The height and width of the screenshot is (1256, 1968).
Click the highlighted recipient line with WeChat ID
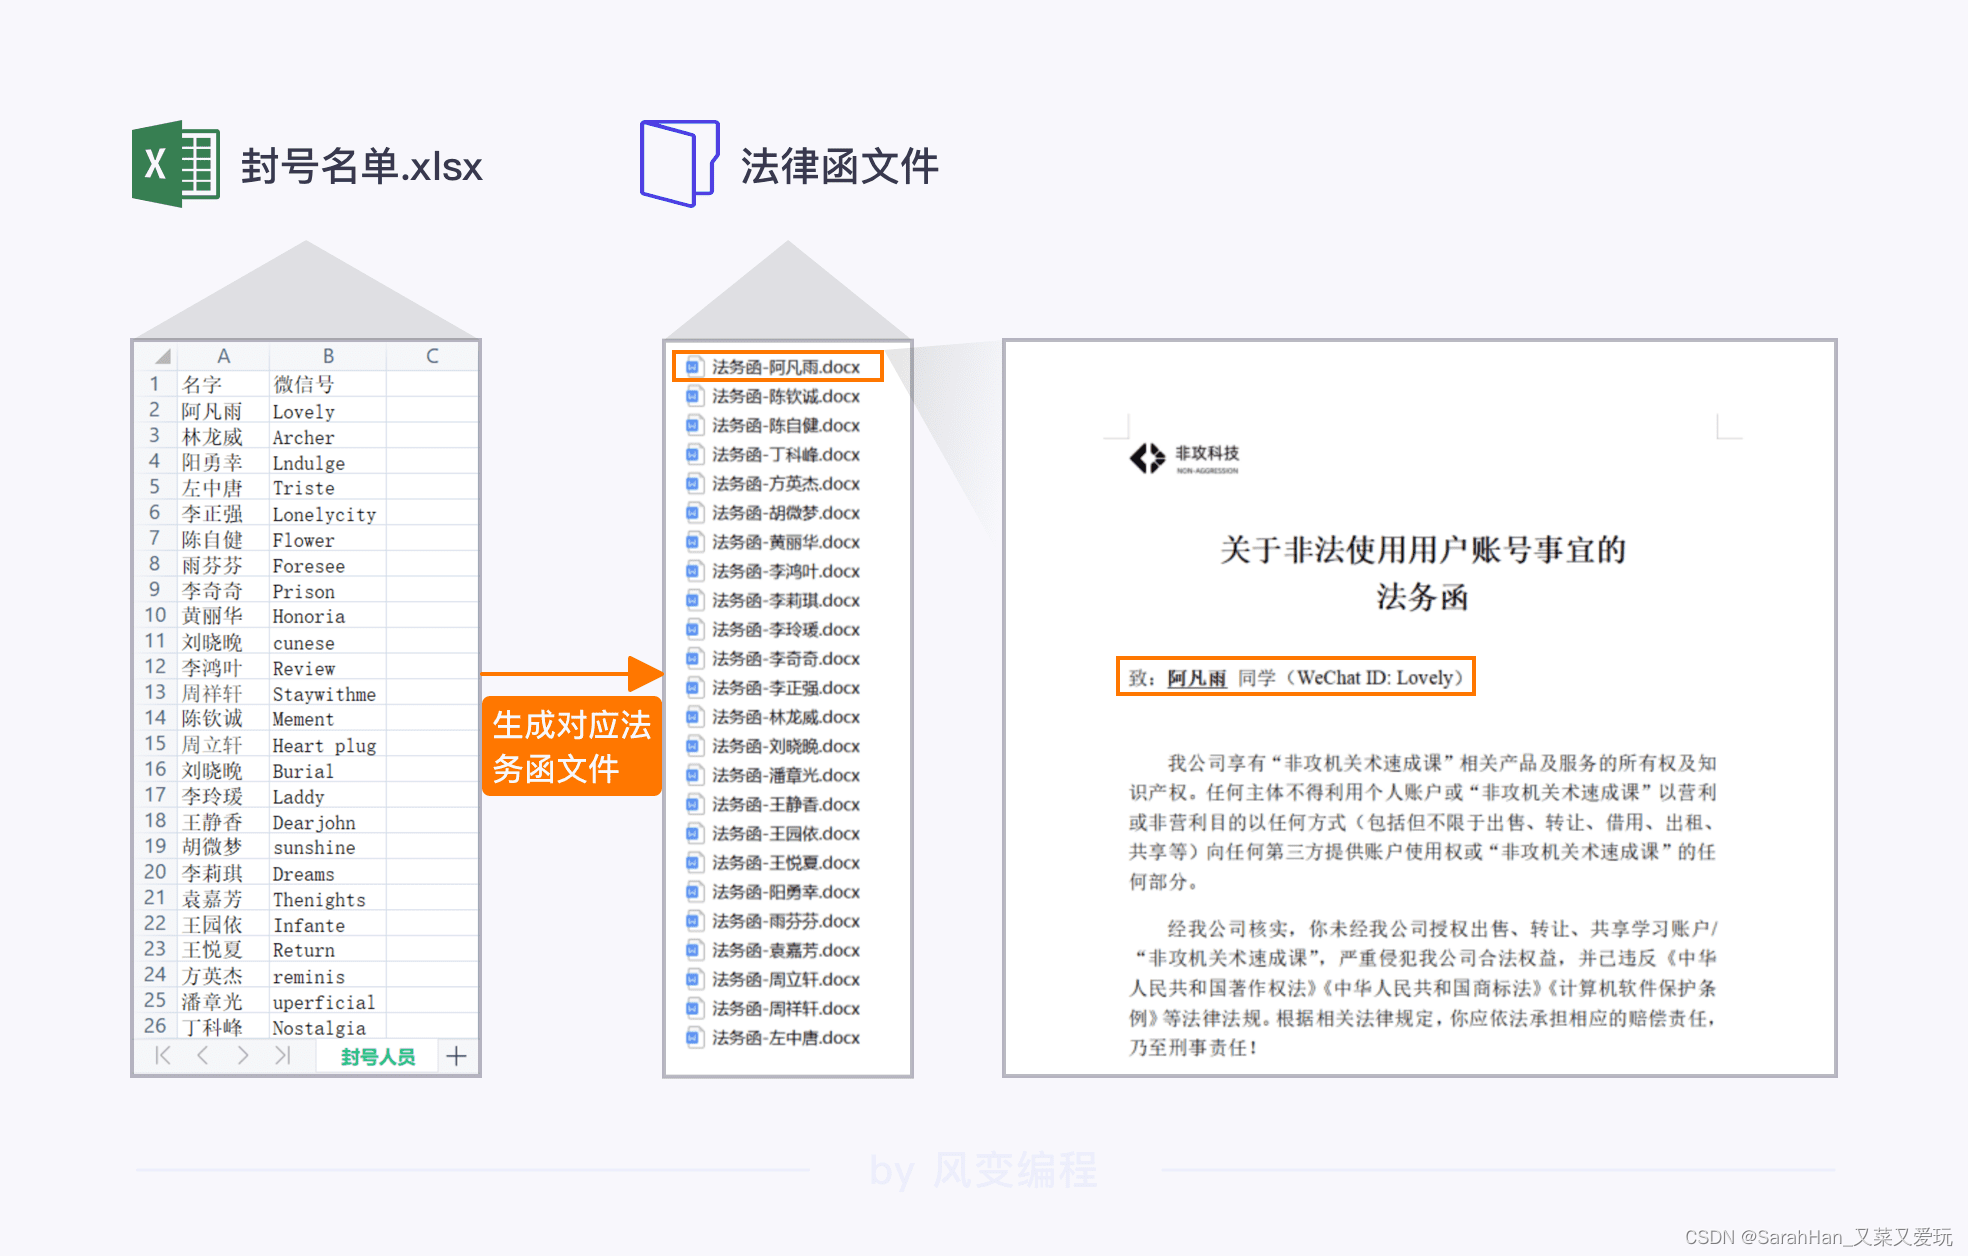pos(1295,677)
